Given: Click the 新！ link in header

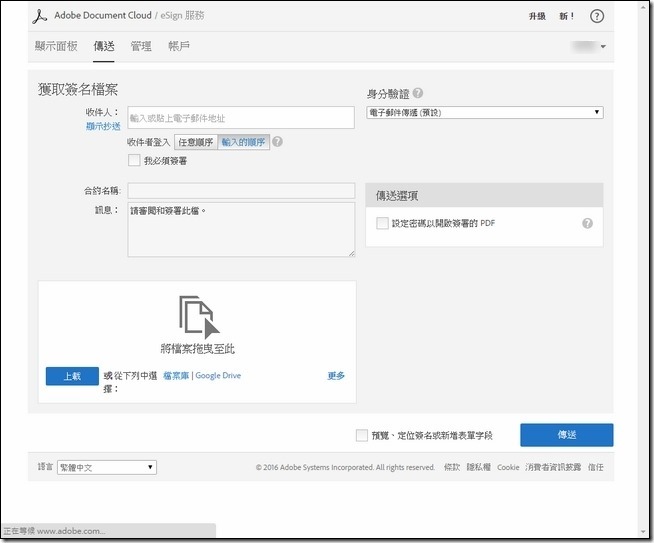Looking at the screenshot, I should point(566,16).
